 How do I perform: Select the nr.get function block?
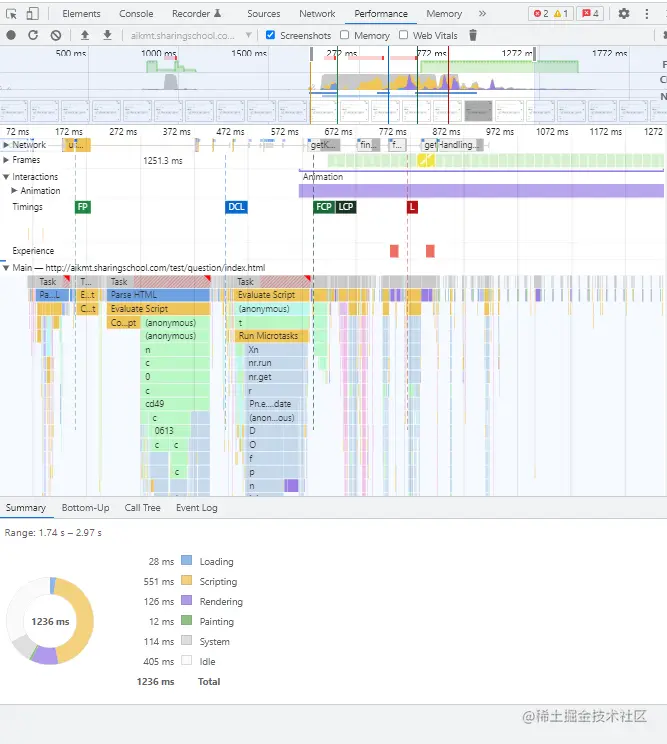click(276, 377)
